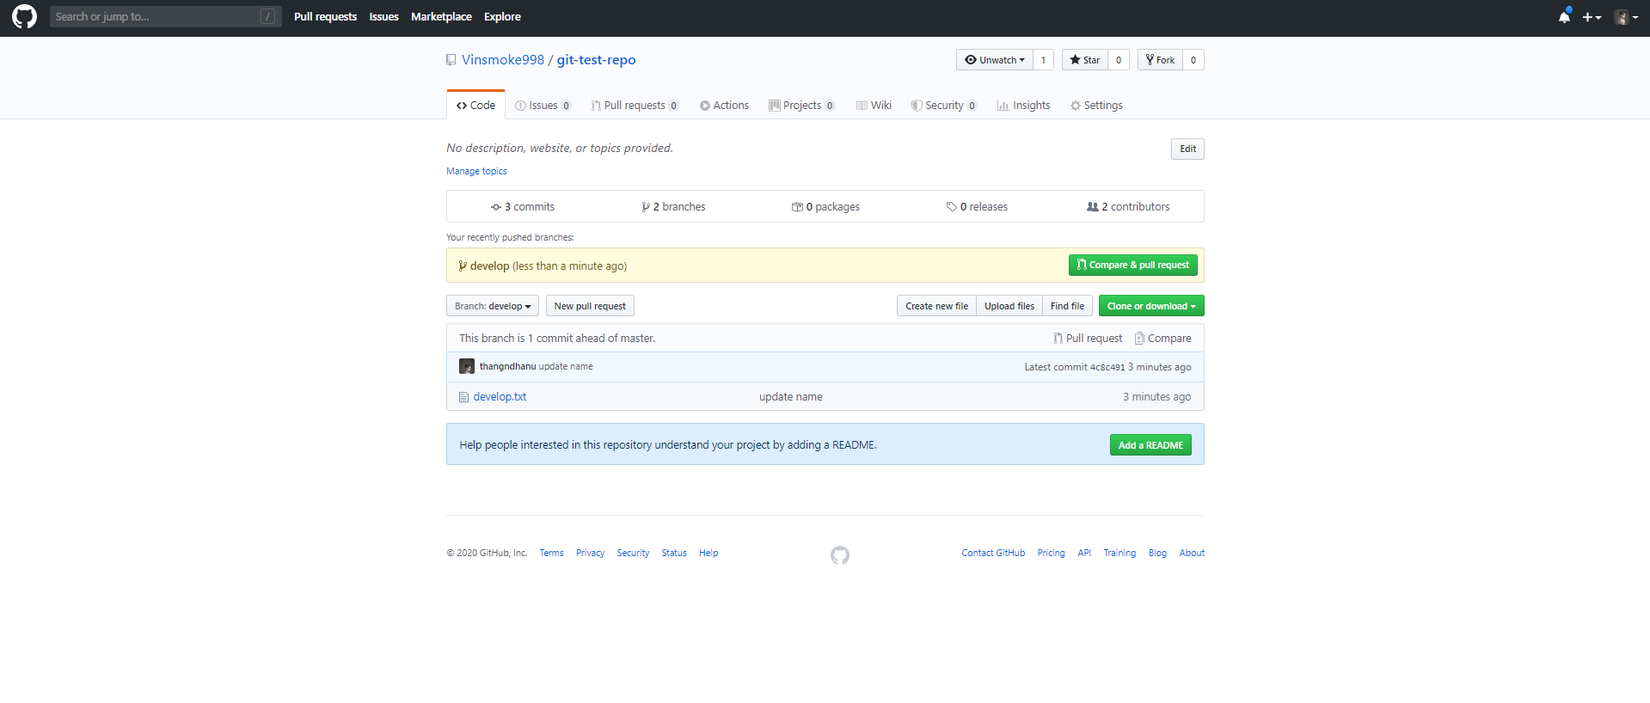Focus the Search or jump to field
1650x703 pixels.
click(155, 17)
